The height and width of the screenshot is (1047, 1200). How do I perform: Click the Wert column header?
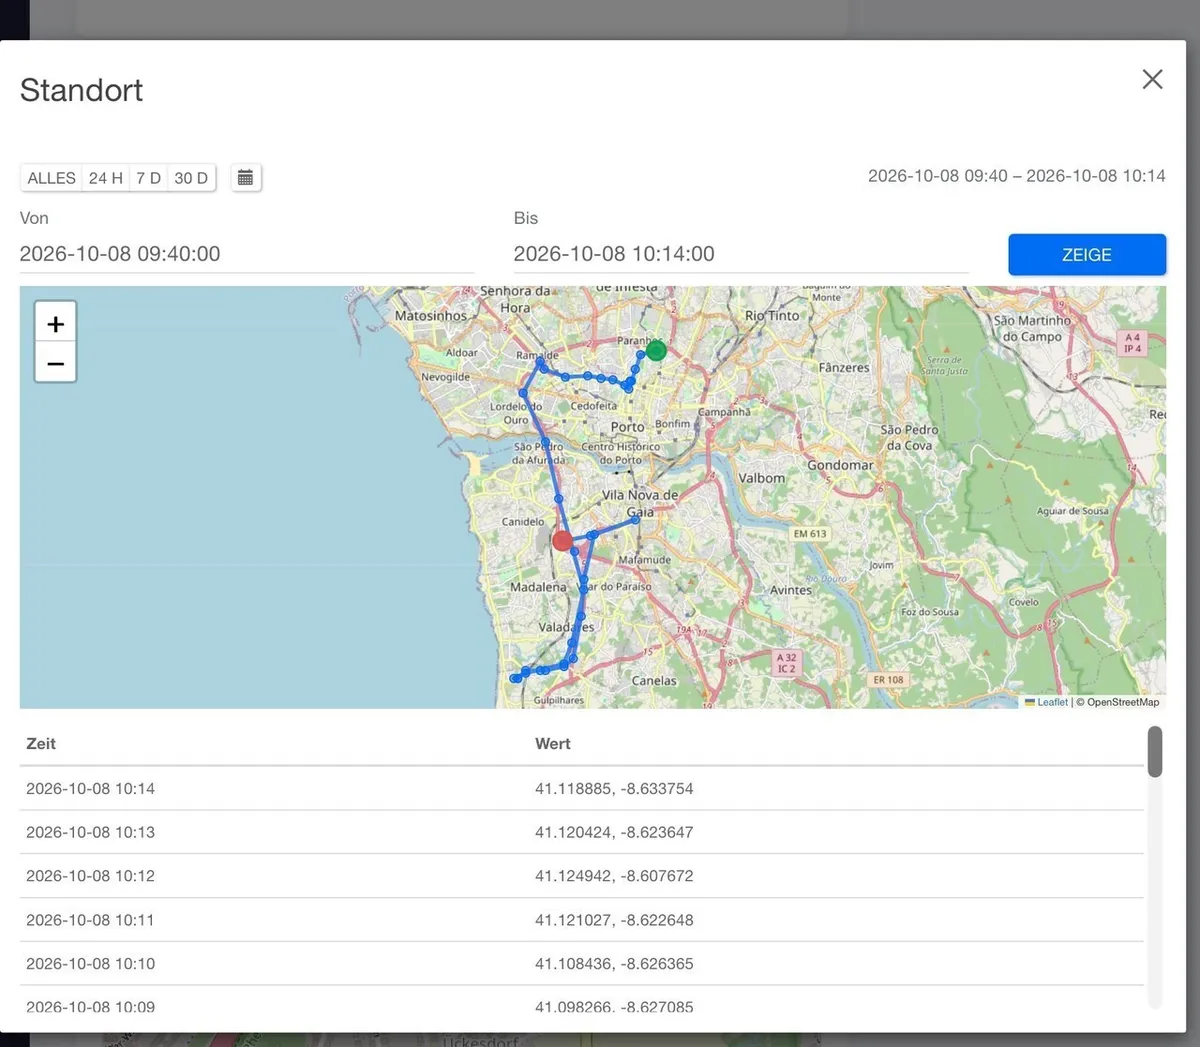click(552, 744)
